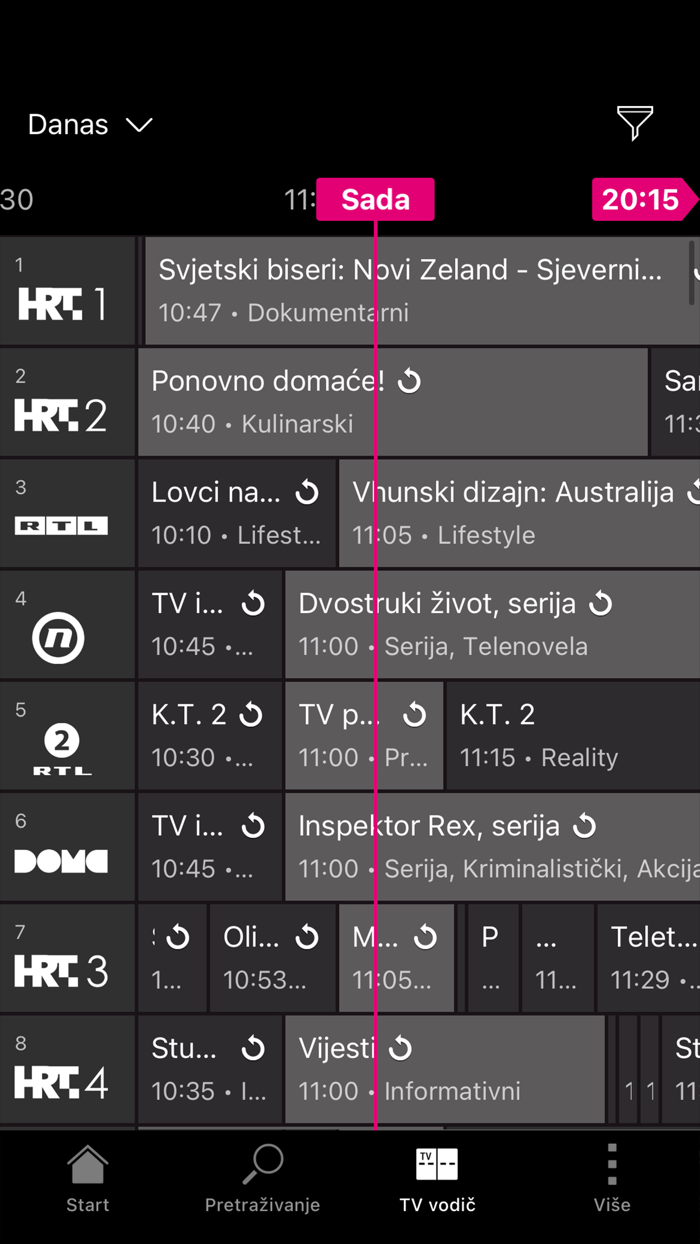
Task: Open Svjetski biseri: Novi Zeland program
Action: tap(400, 290)
